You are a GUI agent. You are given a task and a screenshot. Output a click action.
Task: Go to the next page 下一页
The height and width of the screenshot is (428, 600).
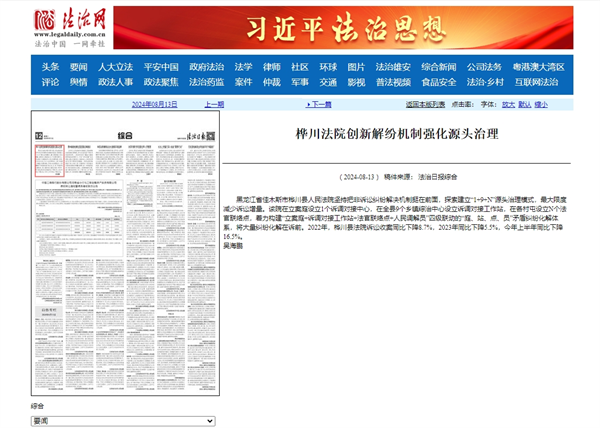tap(318, 104)
